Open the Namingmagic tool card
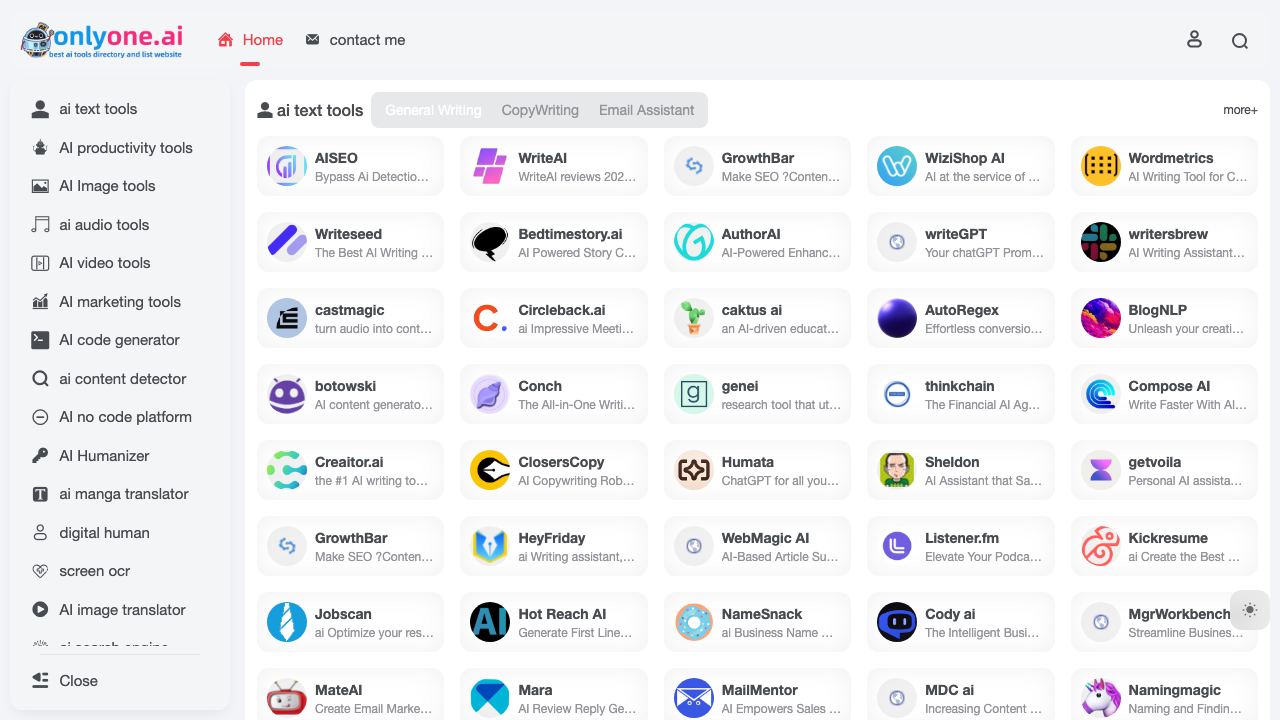Image resolution: width=1280 pixels, height=720 pixels. 1165,694
